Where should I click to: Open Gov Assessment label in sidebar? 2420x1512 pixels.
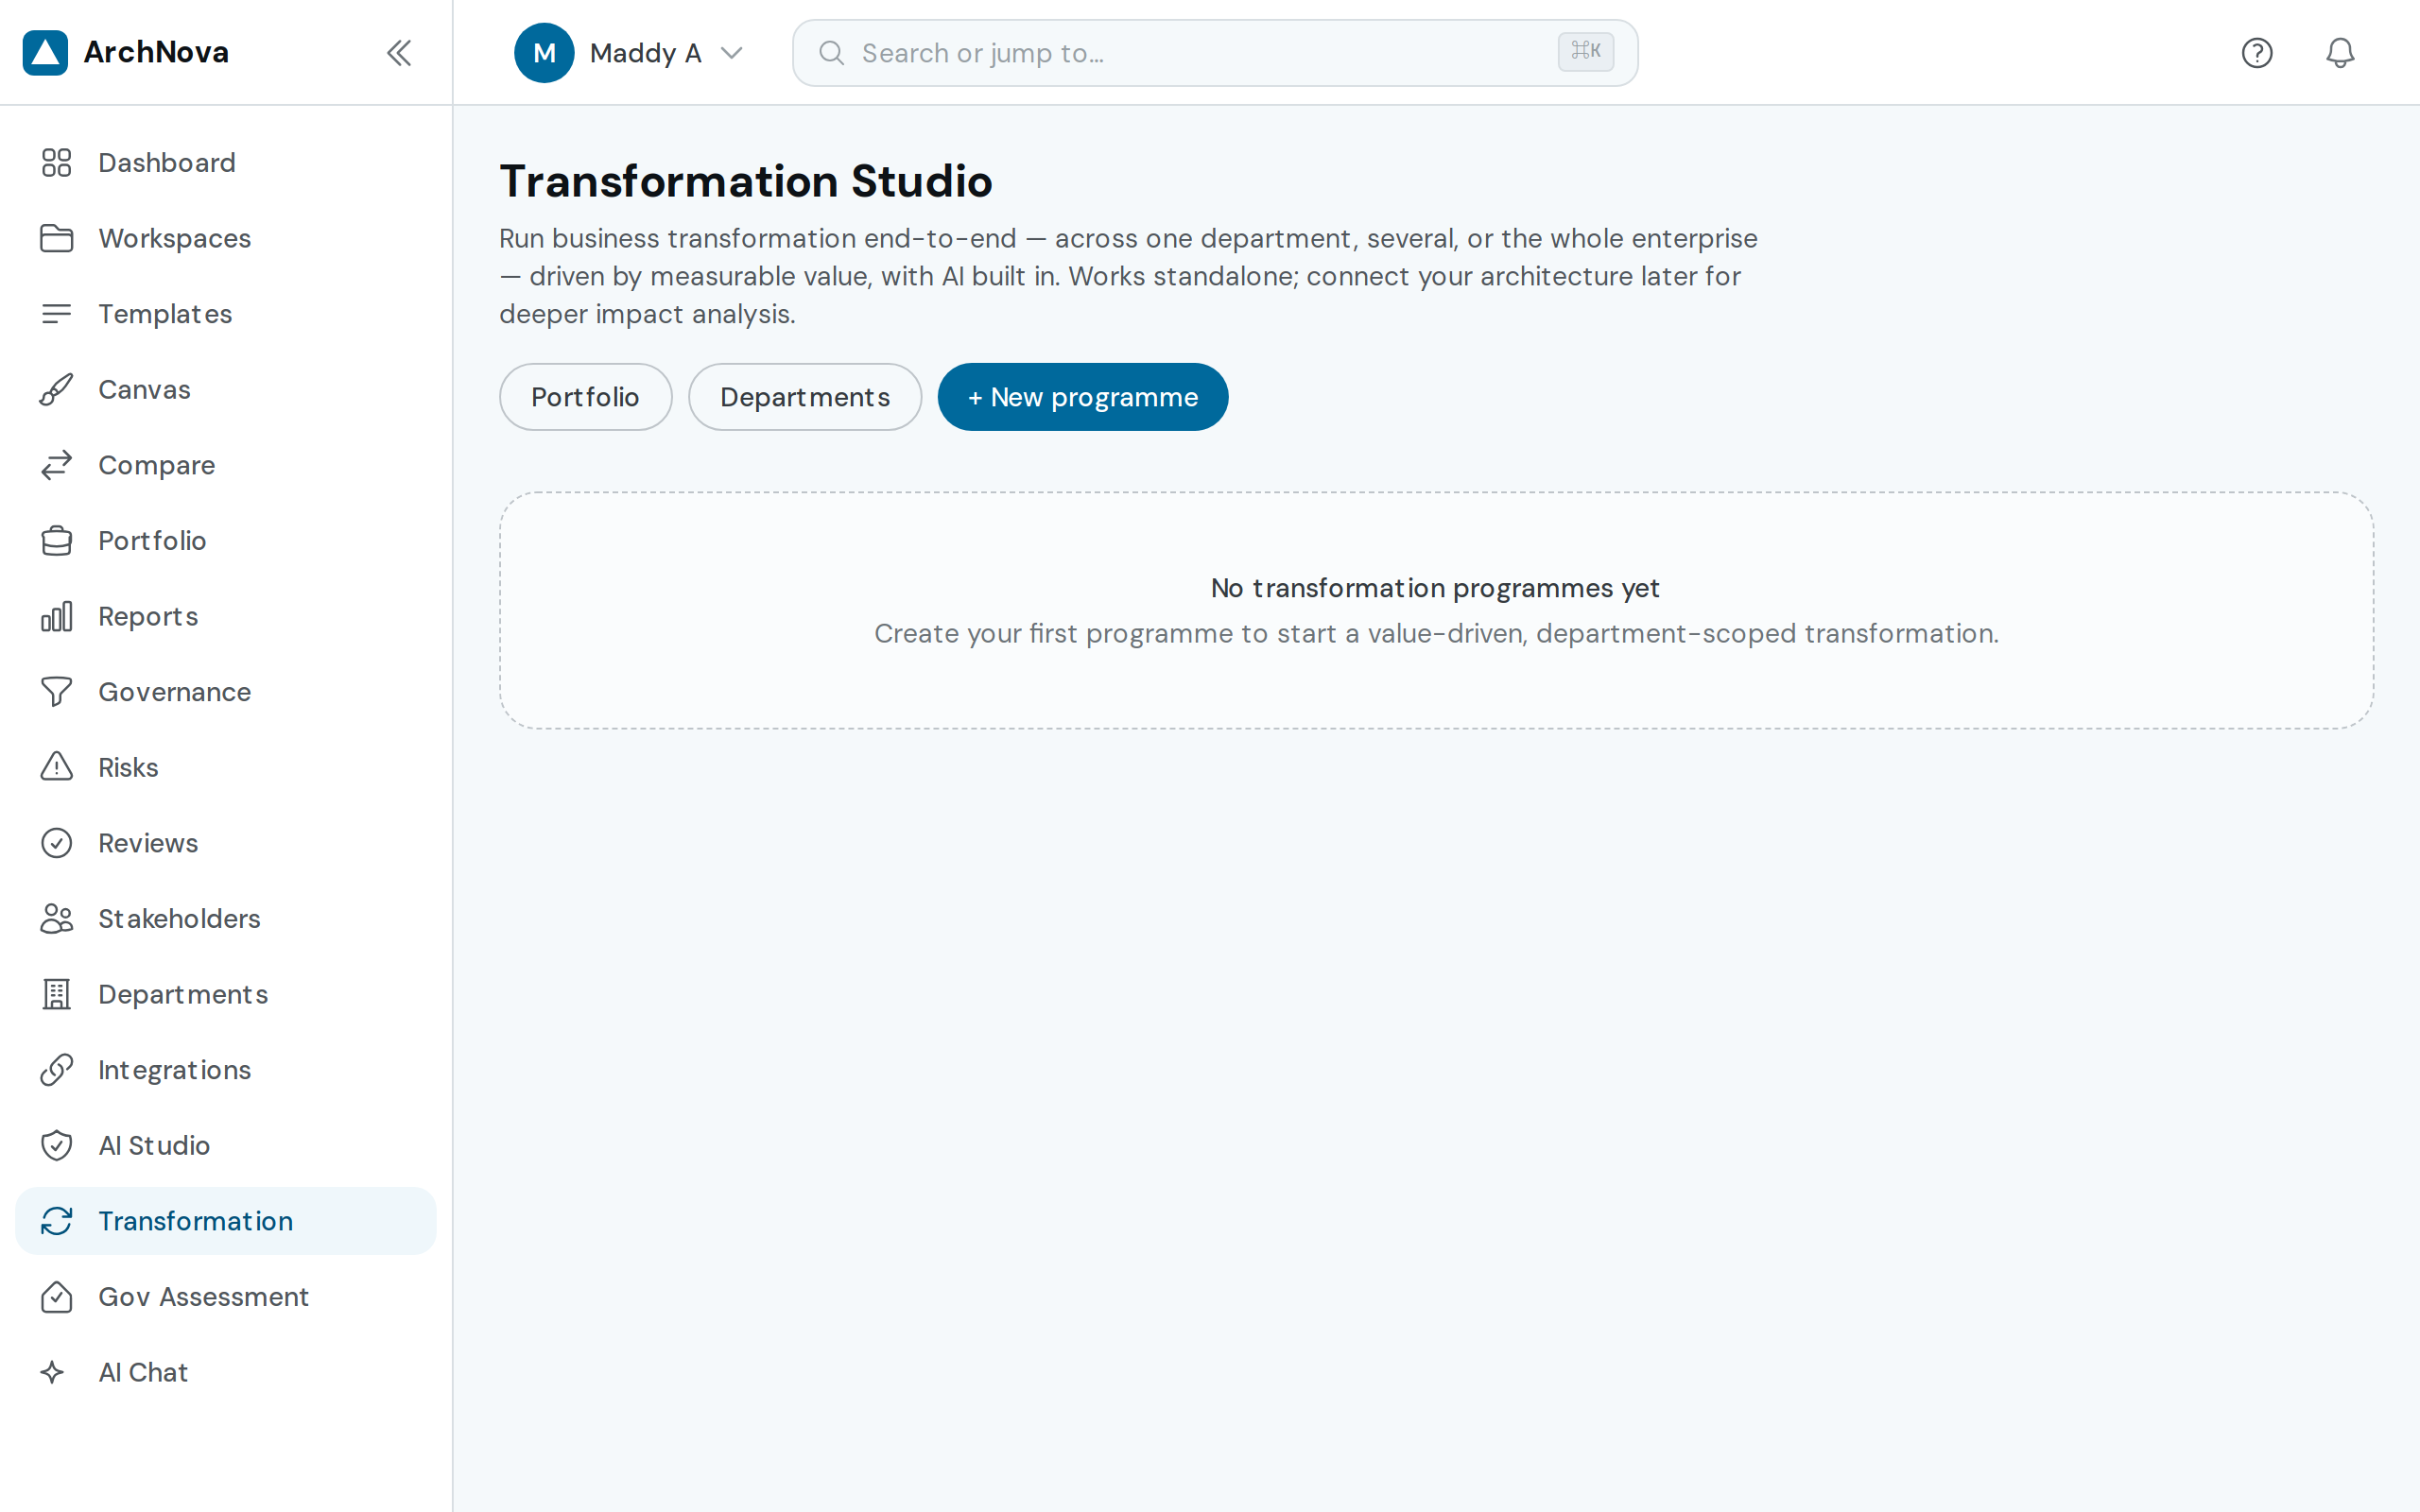[x=203, y=1297]
